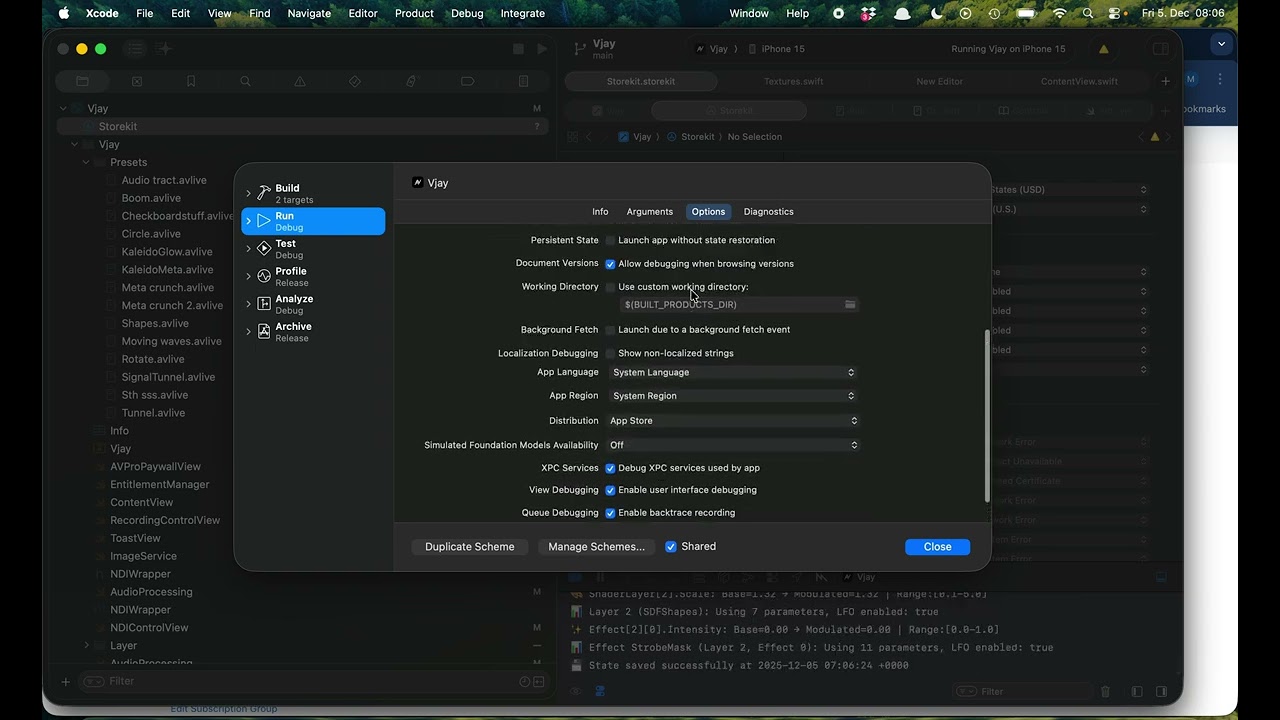Open the bookmarks navigator icon
This screenshot has height=720, width=1280.
click(191, 81)
